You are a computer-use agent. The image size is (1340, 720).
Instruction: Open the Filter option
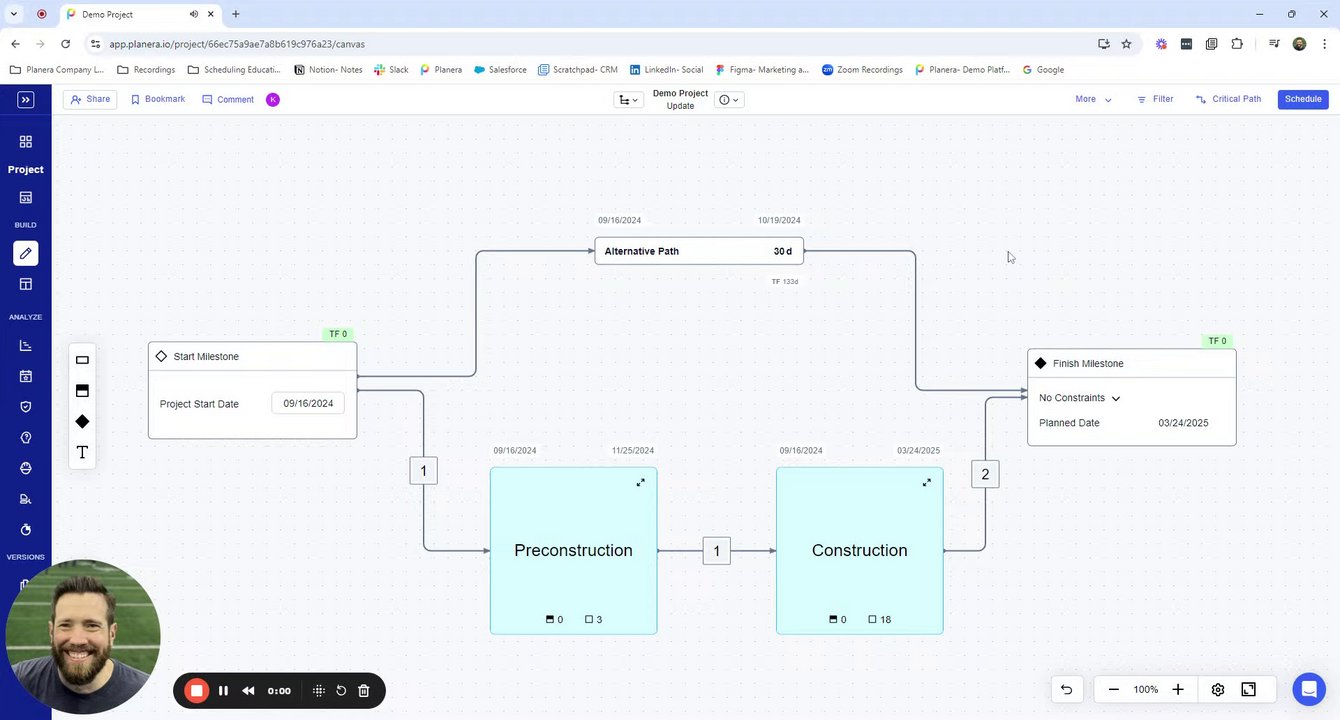[1155, 99]
